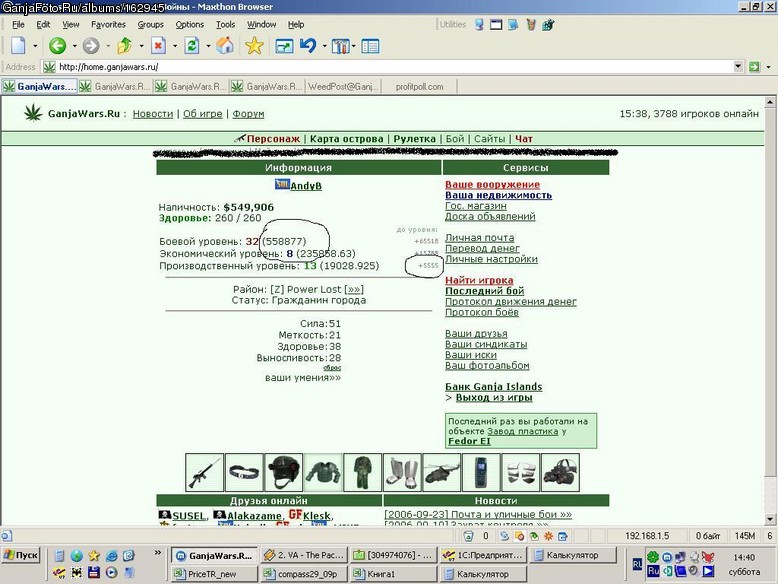Select the body armor vest slot
This screenshot has width=778, height=584.
(x=323, y=472)
